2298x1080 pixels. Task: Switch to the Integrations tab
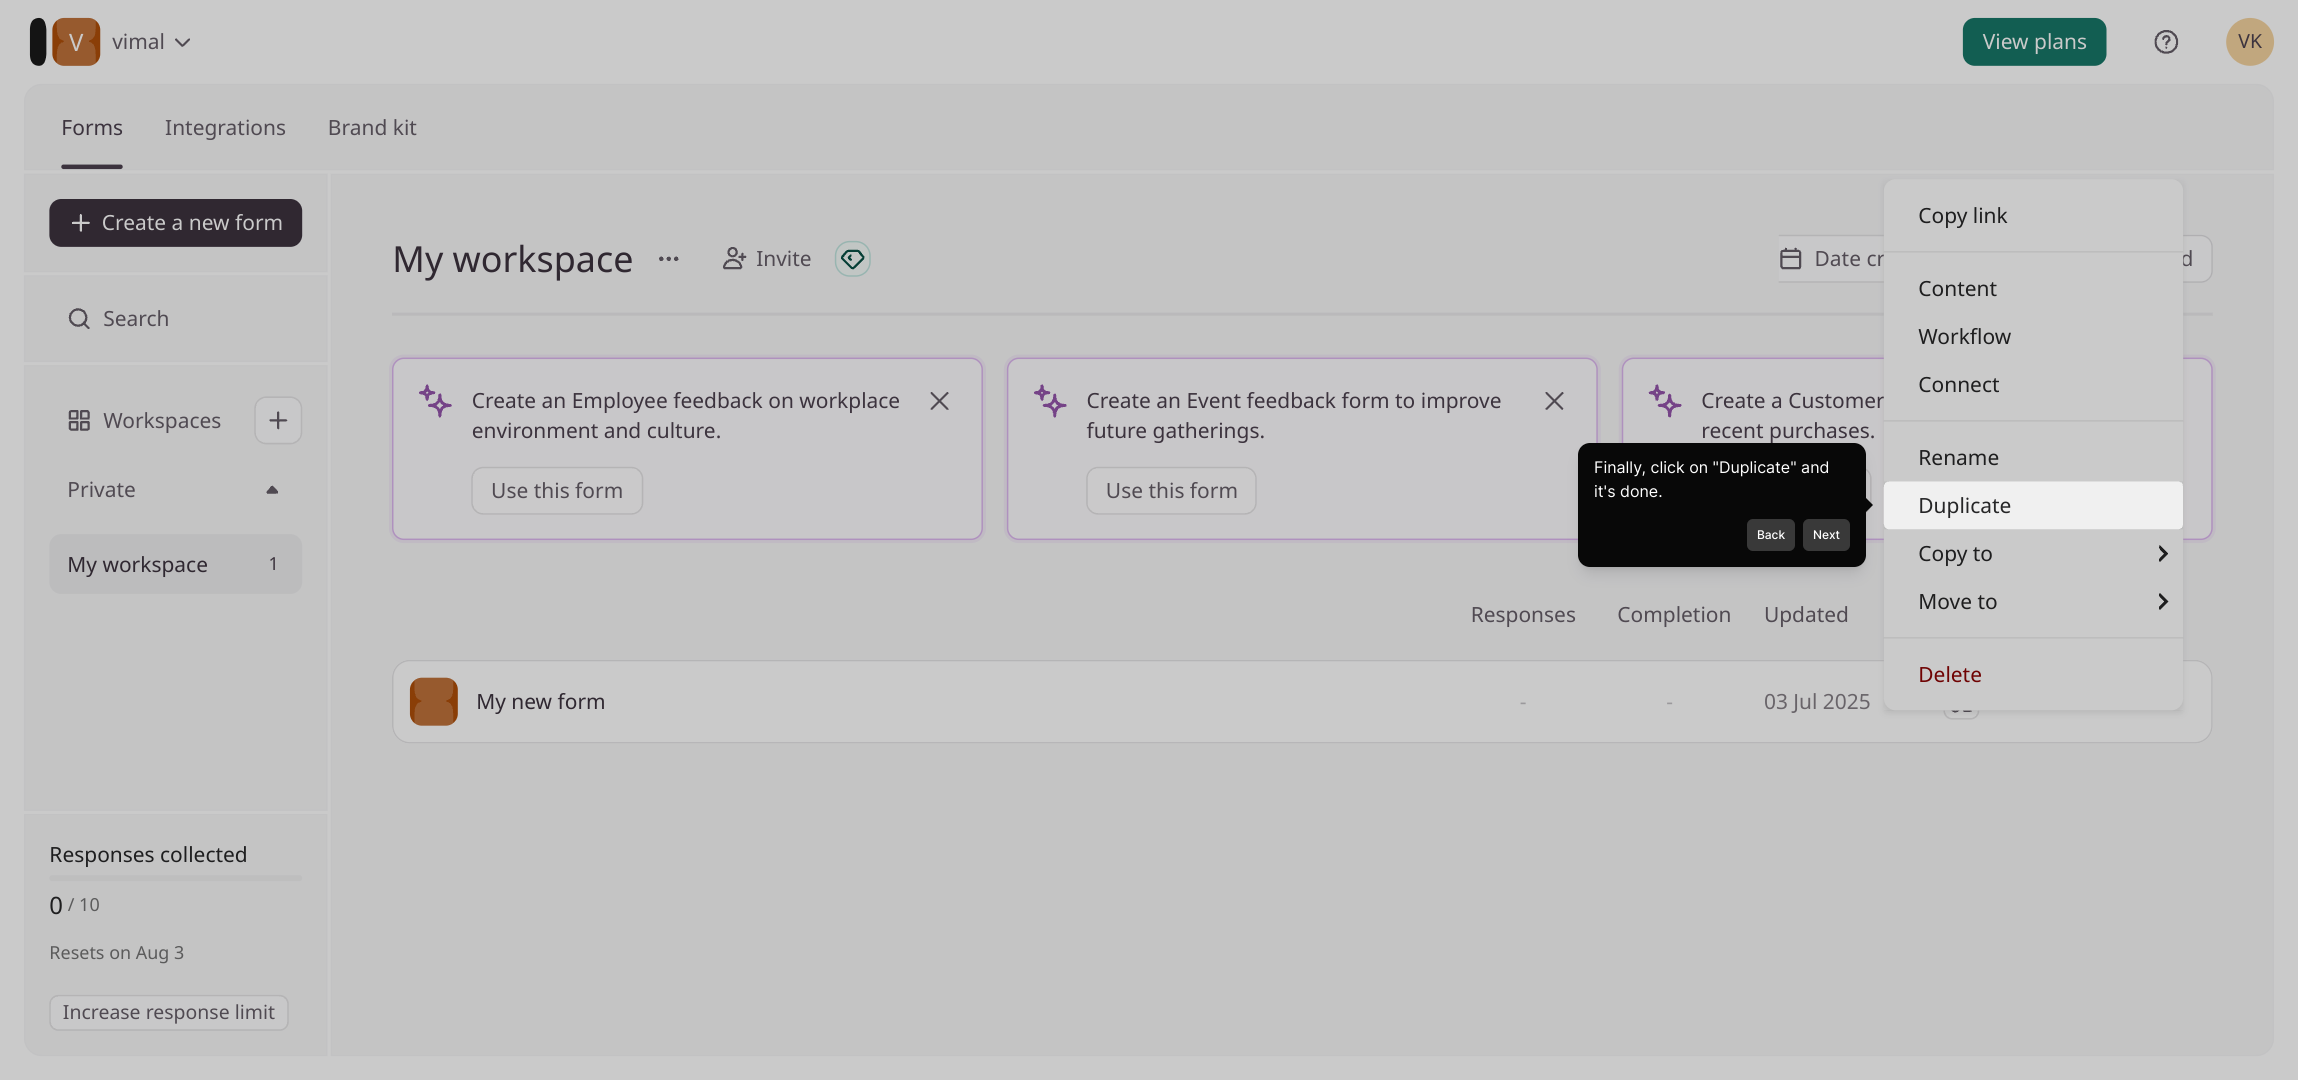pos(225,128)
